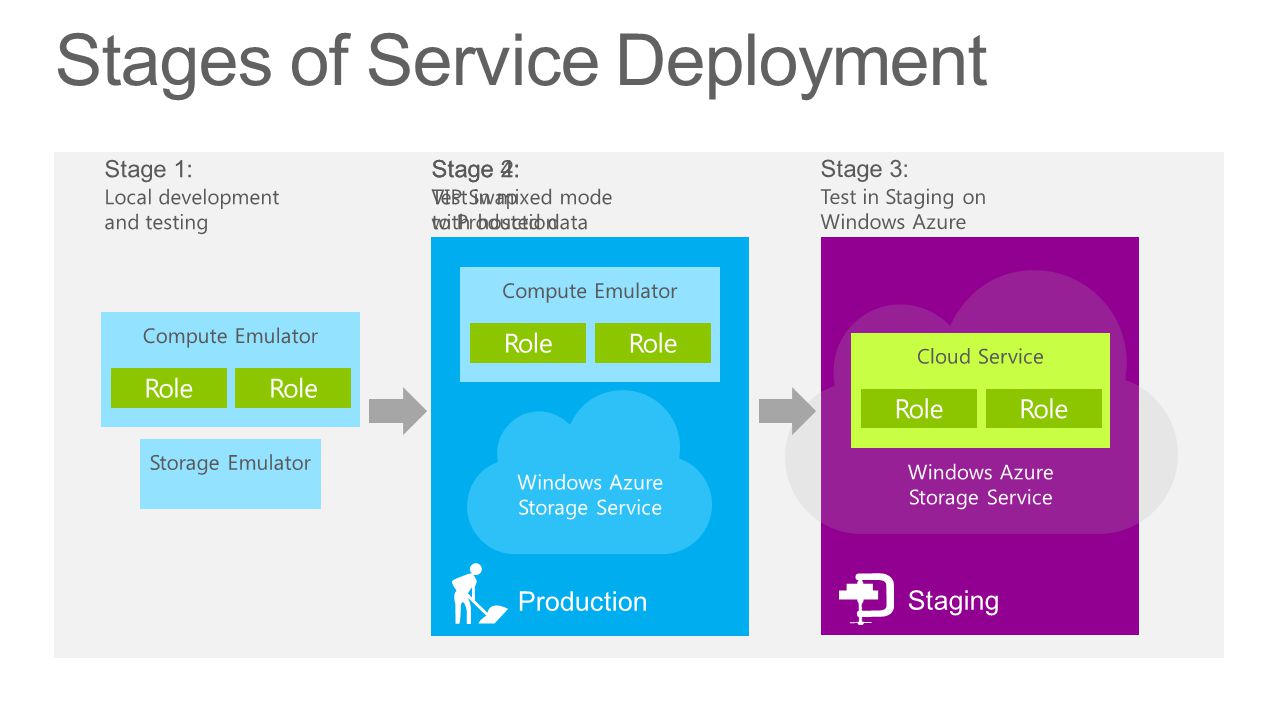Image resolution: width=1279 pixels, height=720 pixels.
Task: Click the gray arrow pointing to the Staging panel
Action: (788, 410)
